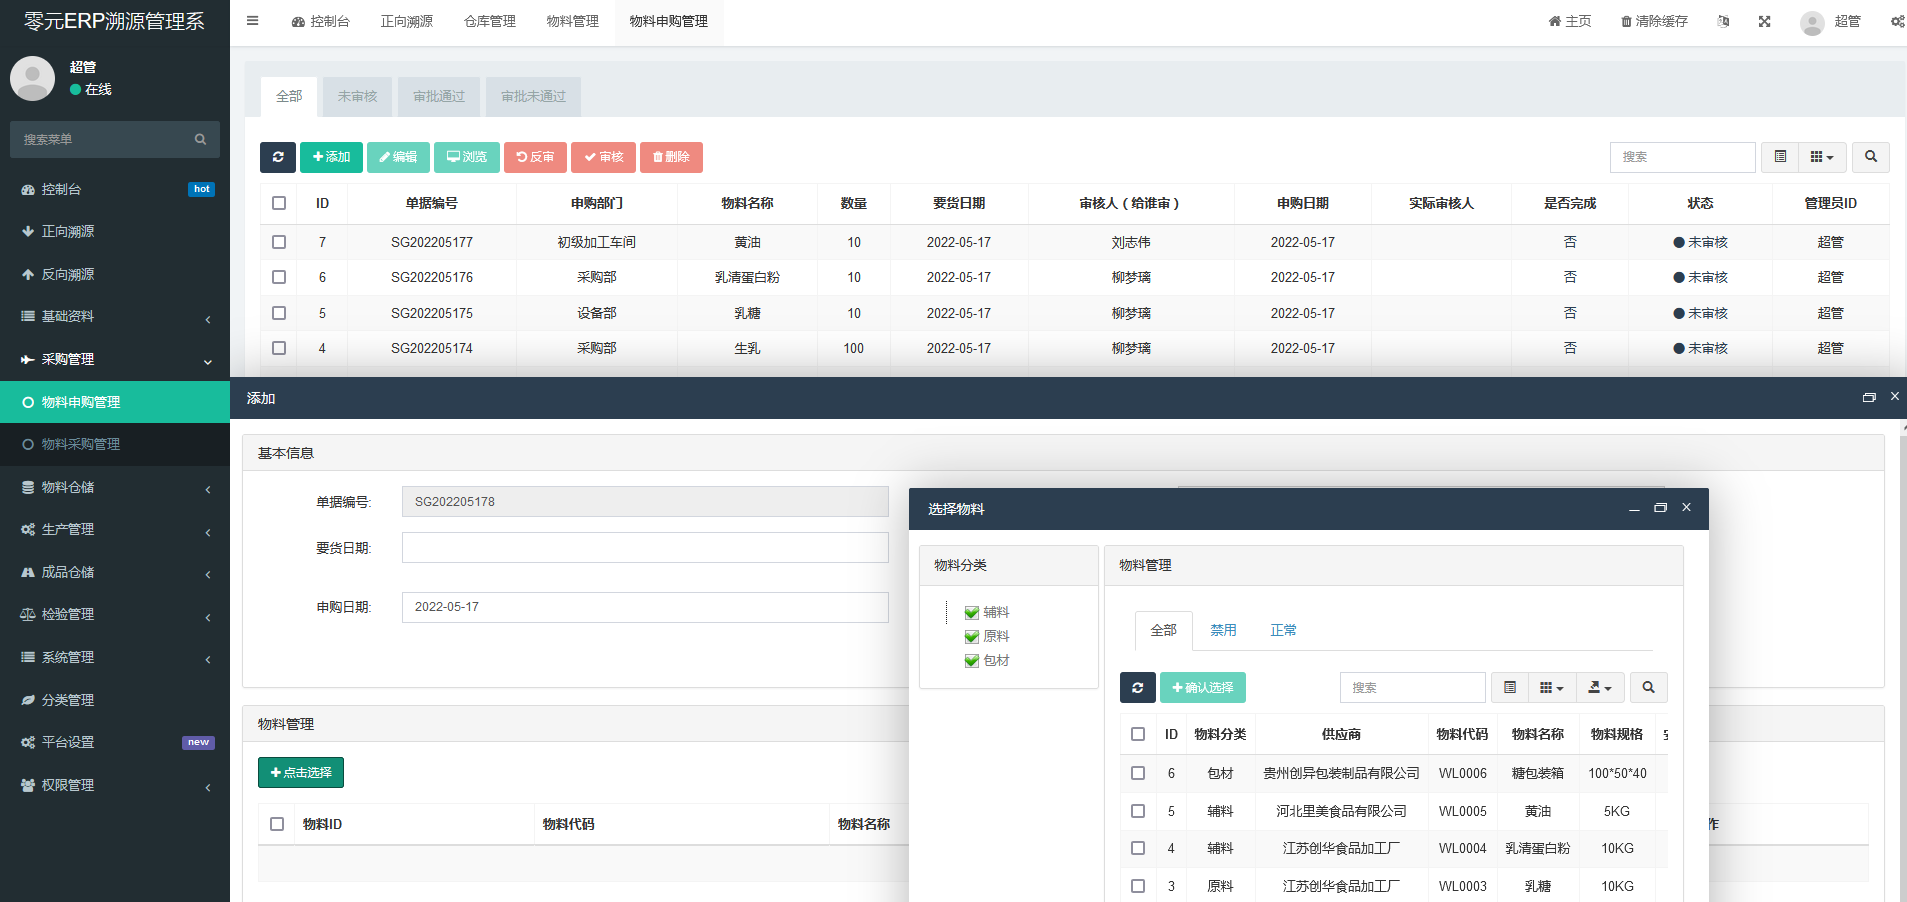Expand the 基础资料 sidebar menu
The image size is (1907, 902).
coord(115,317)
